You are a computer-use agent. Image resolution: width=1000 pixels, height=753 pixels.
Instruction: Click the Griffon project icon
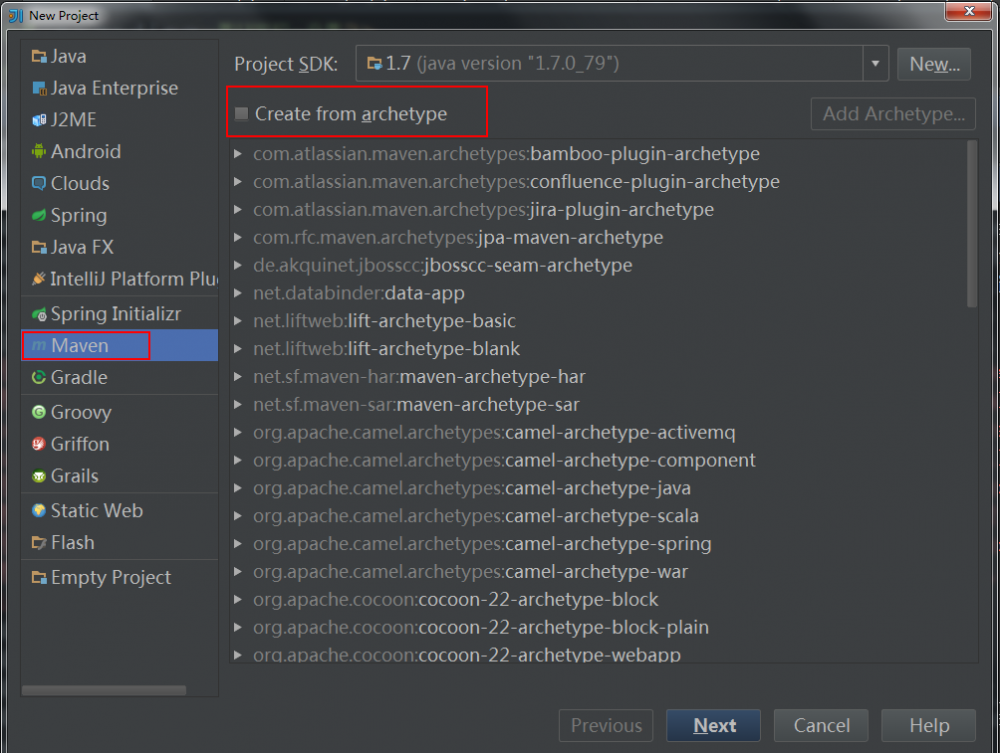[39, 444]
